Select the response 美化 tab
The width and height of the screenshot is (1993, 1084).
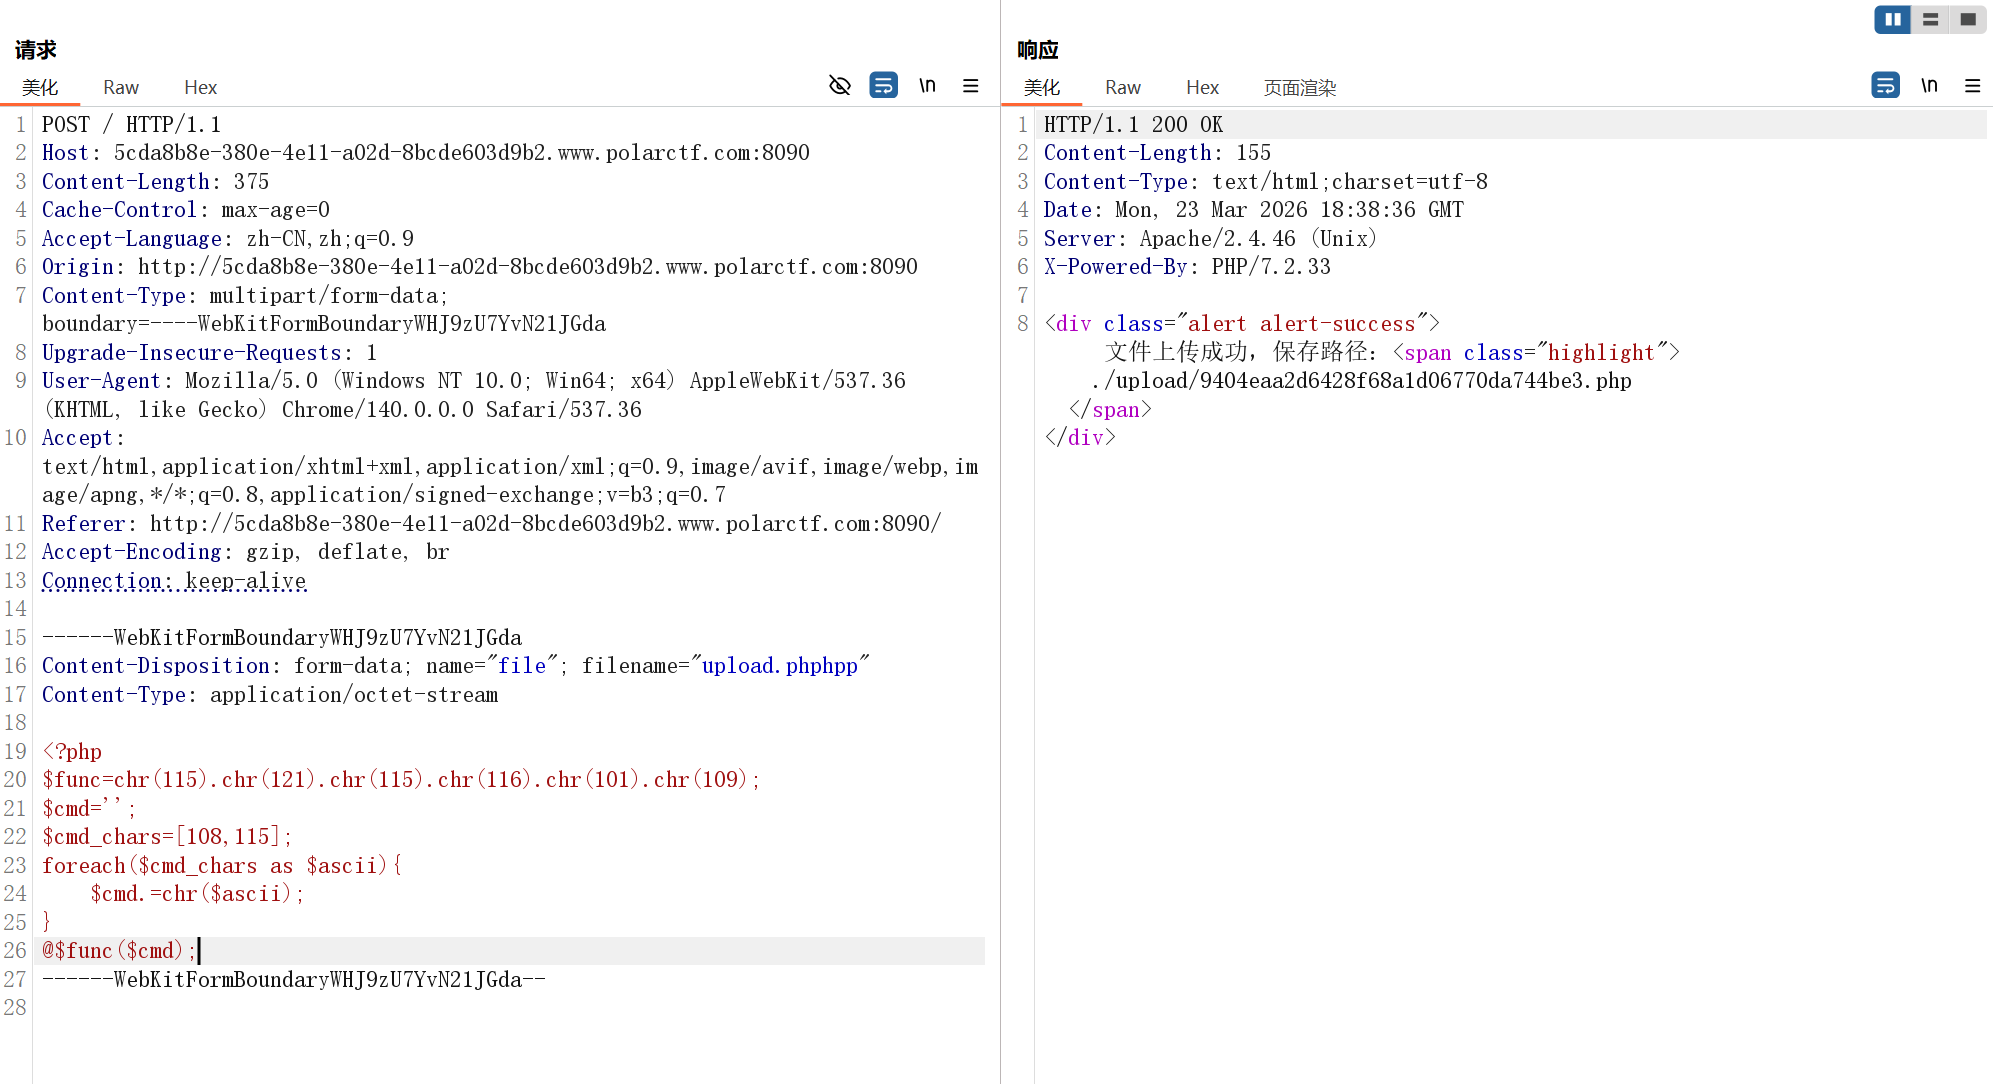(1042, 88)
